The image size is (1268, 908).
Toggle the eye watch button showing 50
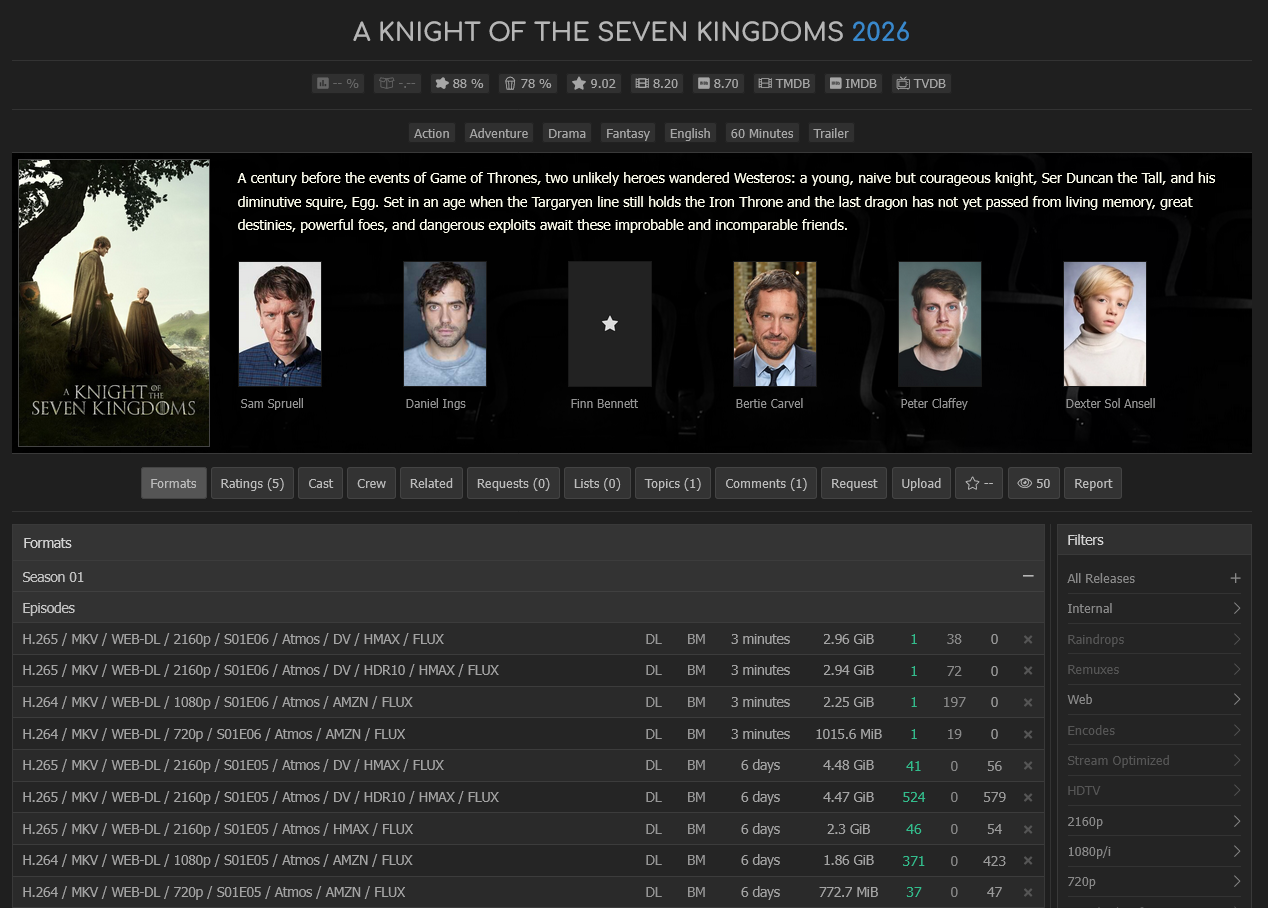pyautogui.click(x=1034, y=483)
